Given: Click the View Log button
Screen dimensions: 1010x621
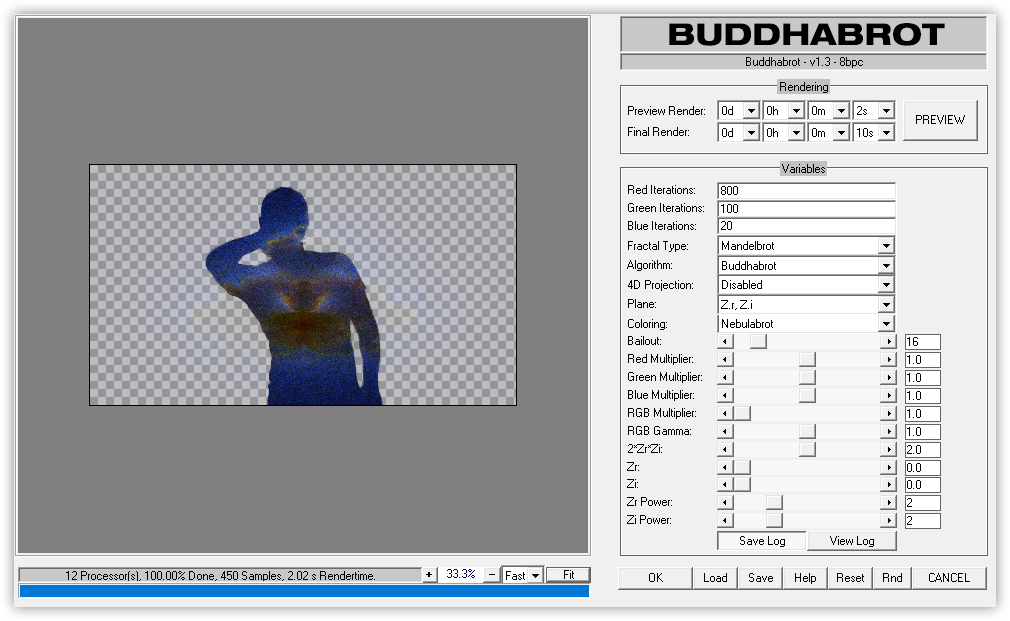Looking at the screenshot, I should pos(852,541).
